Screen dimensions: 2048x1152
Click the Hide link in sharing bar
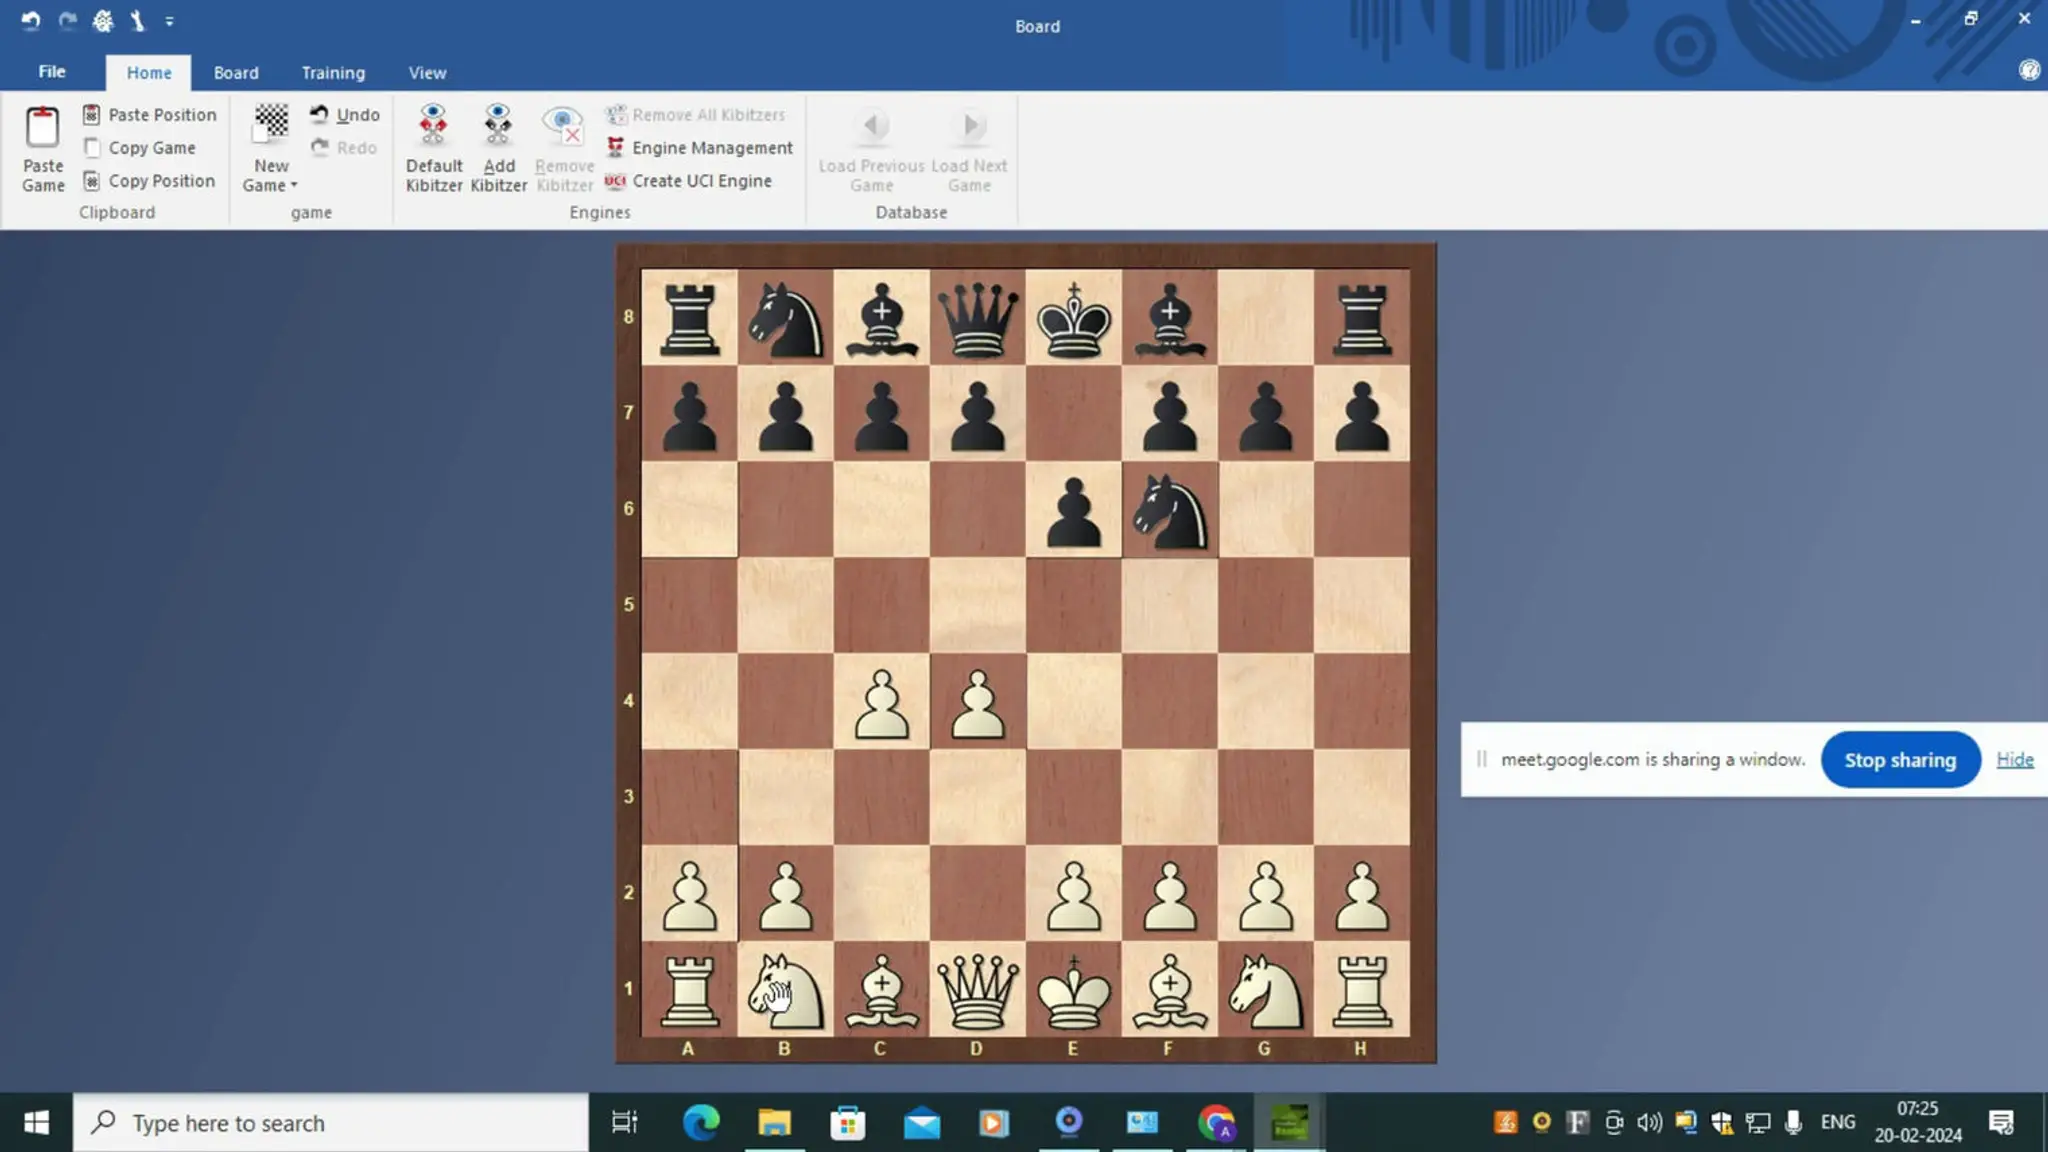[x=2014, y=760]
